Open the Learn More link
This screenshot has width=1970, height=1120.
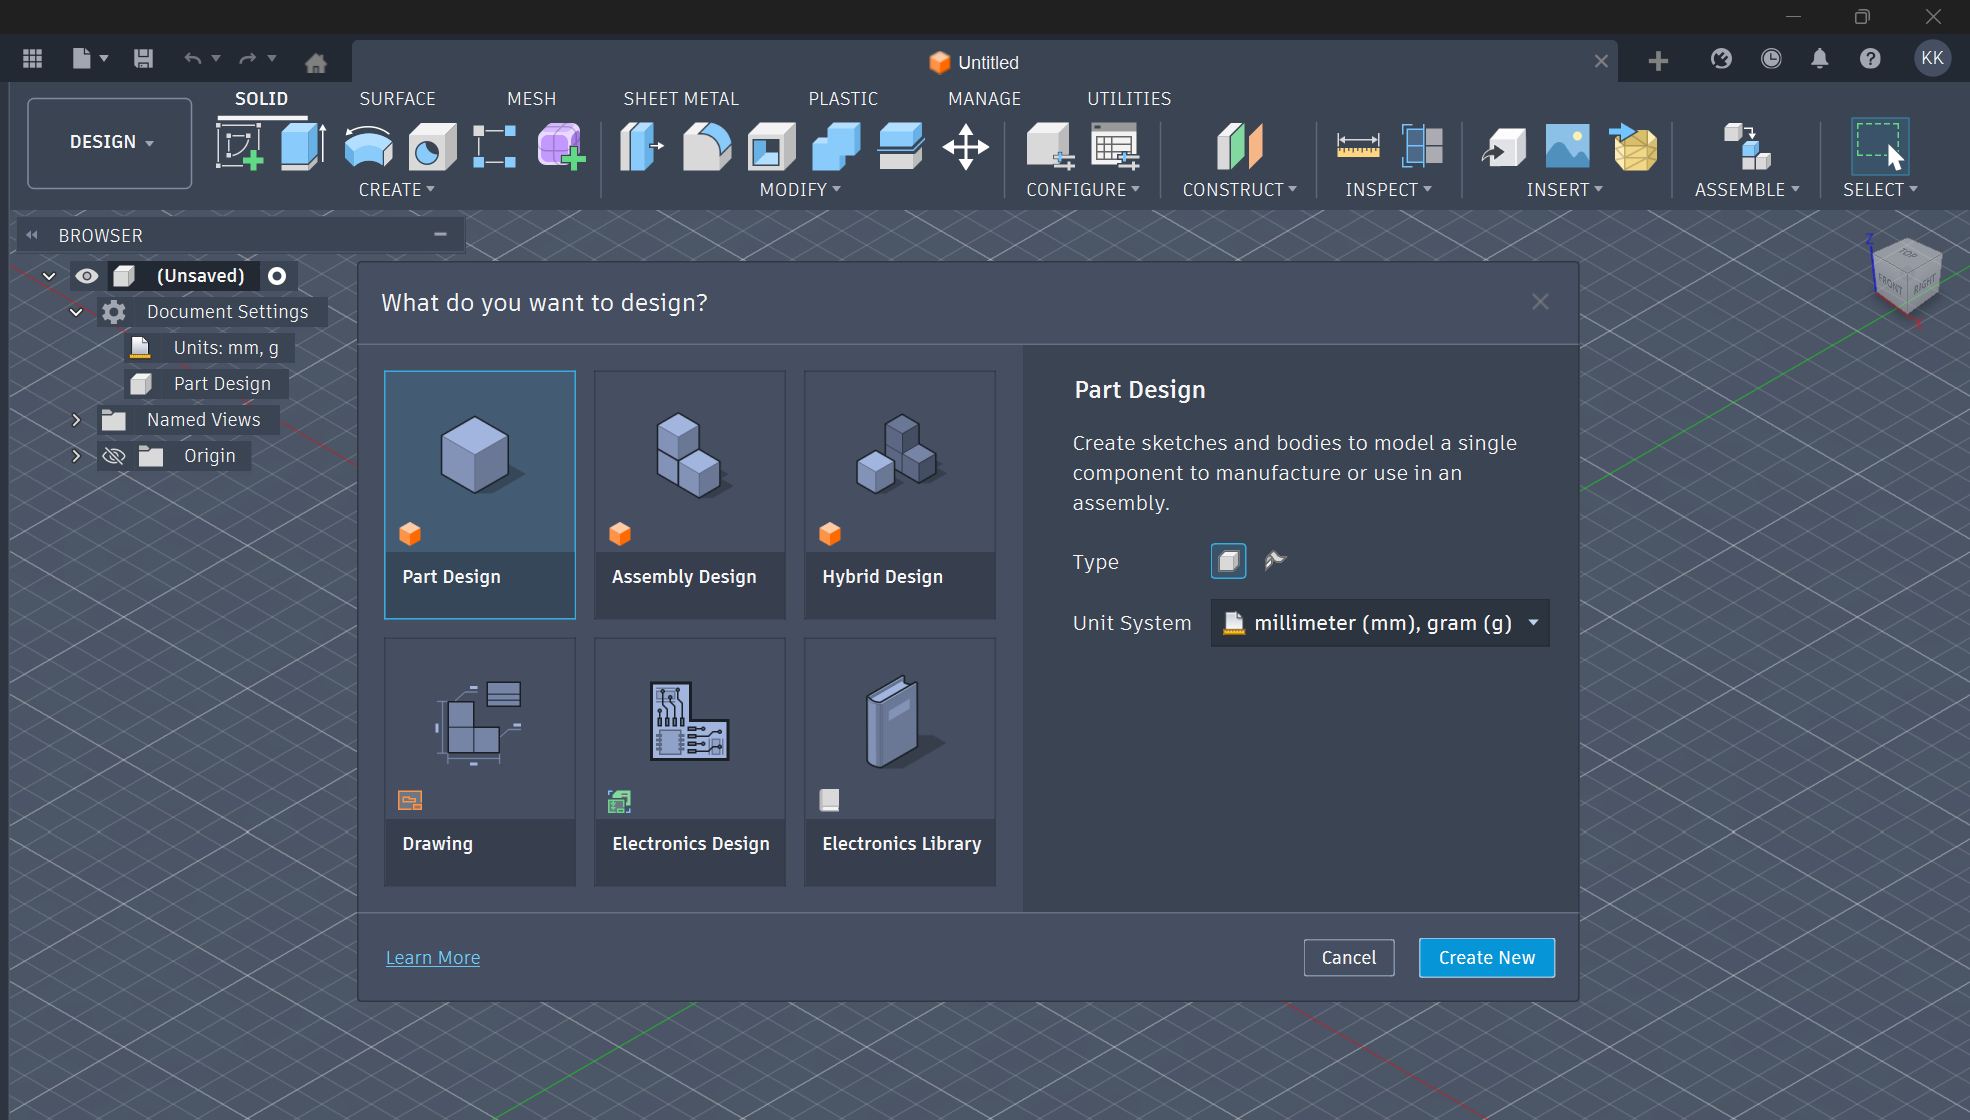[432, 957]
